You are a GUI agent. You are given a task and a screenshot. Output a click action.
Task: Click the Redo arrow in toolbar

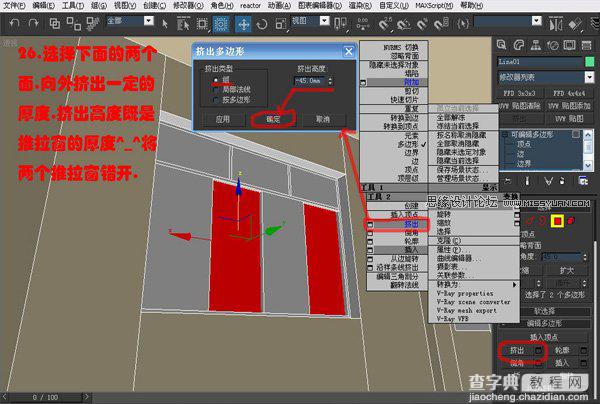point(34,24)
